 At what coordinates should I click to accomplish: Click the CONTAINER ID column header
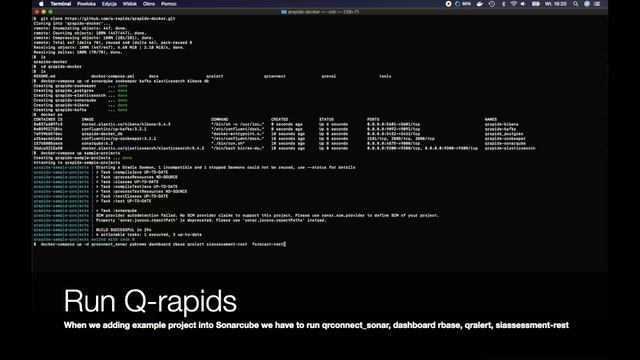[x=48, y=119]
